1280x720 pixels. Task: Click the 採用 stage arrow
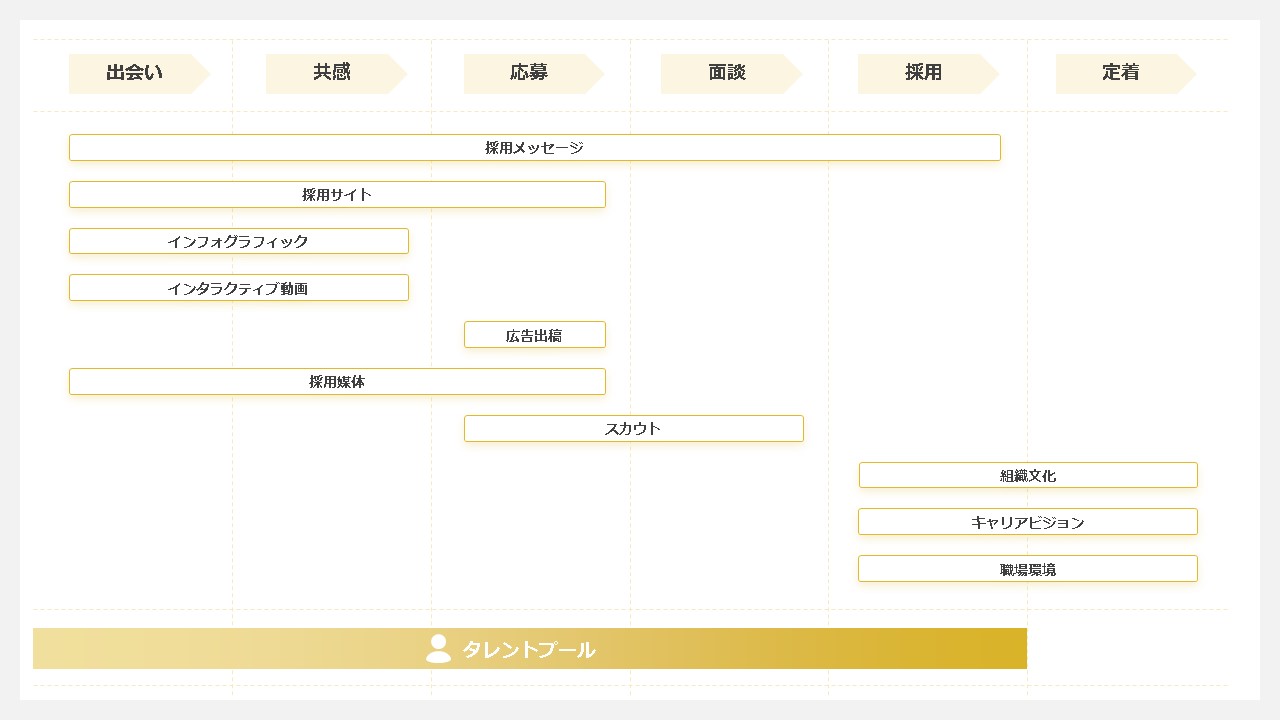coord(925,73)
